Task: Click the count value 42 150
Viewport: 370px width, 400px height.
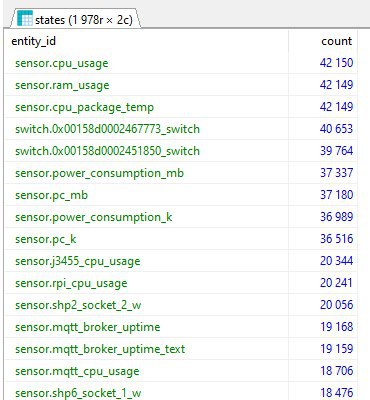Action: pyautogui.click(x=336, y=63)
